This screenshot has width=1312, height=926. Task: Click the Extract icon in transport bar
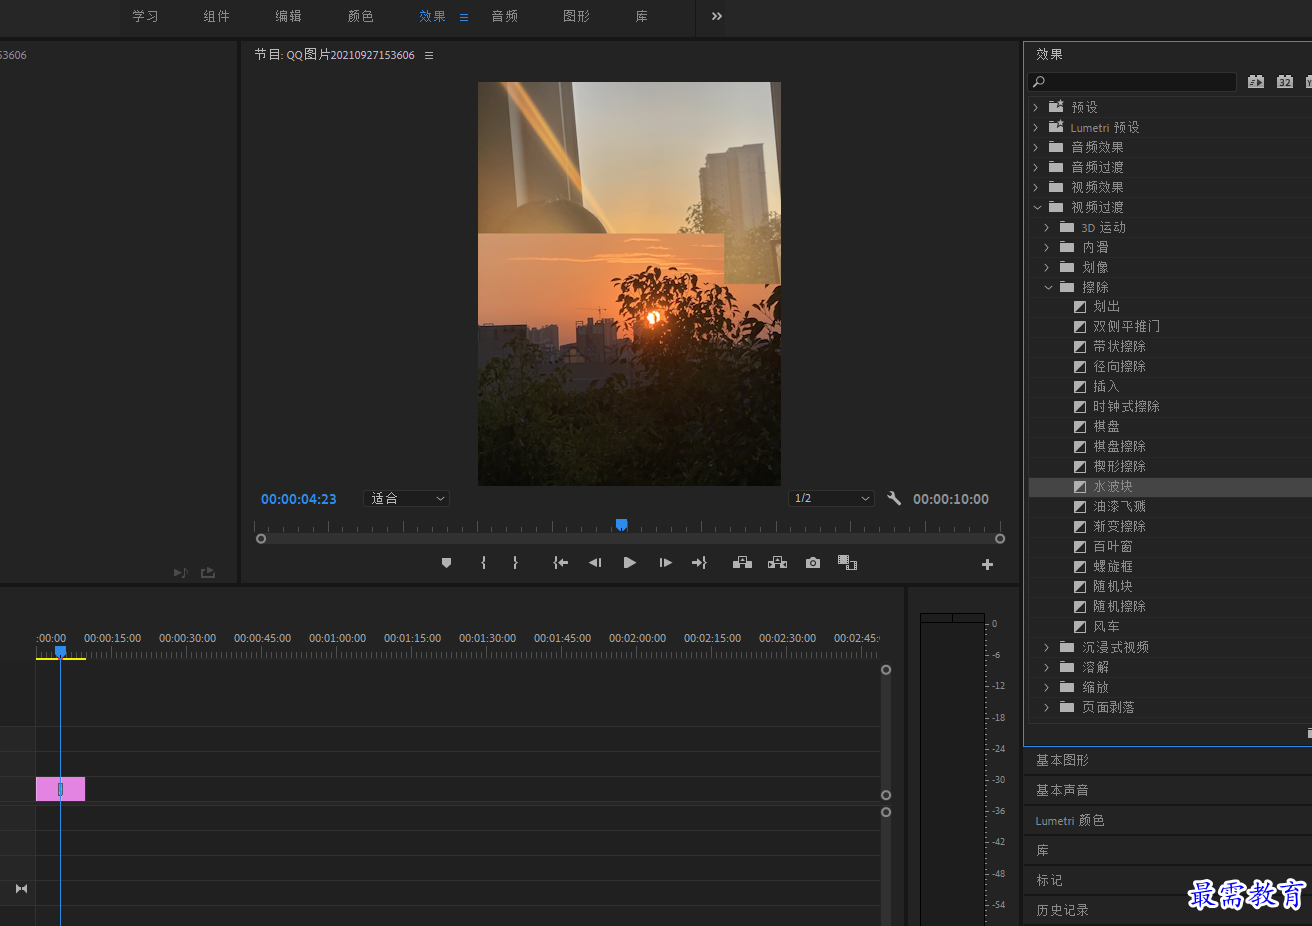(x=777, y=563)
